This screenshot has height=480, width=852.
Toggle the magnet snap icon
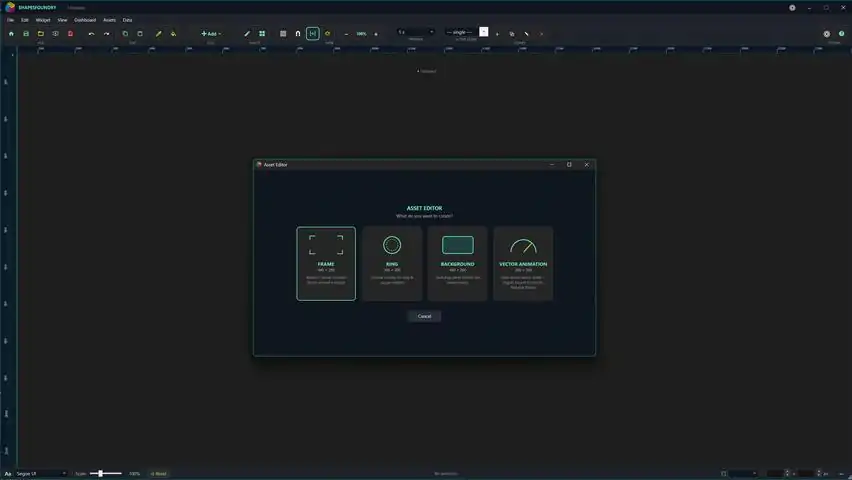tap(298, 34)
